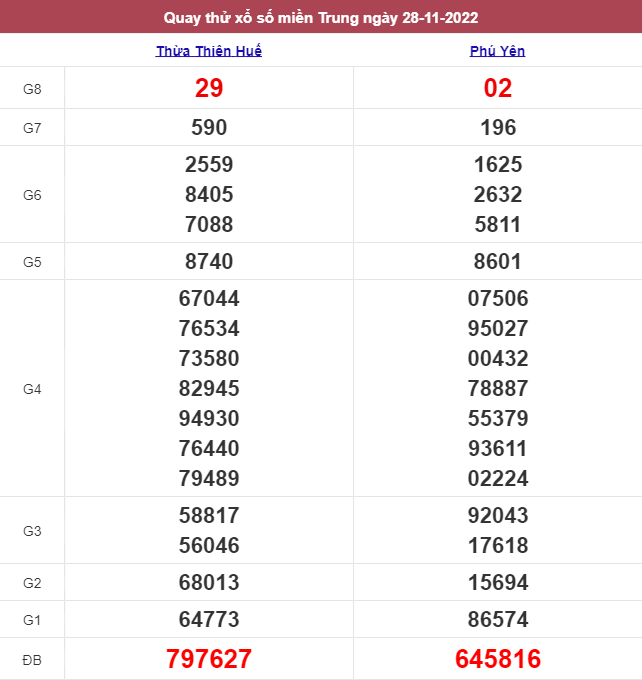Click the G4 number 82945
This screenshot has width=642, height=680.
point(209,388)
